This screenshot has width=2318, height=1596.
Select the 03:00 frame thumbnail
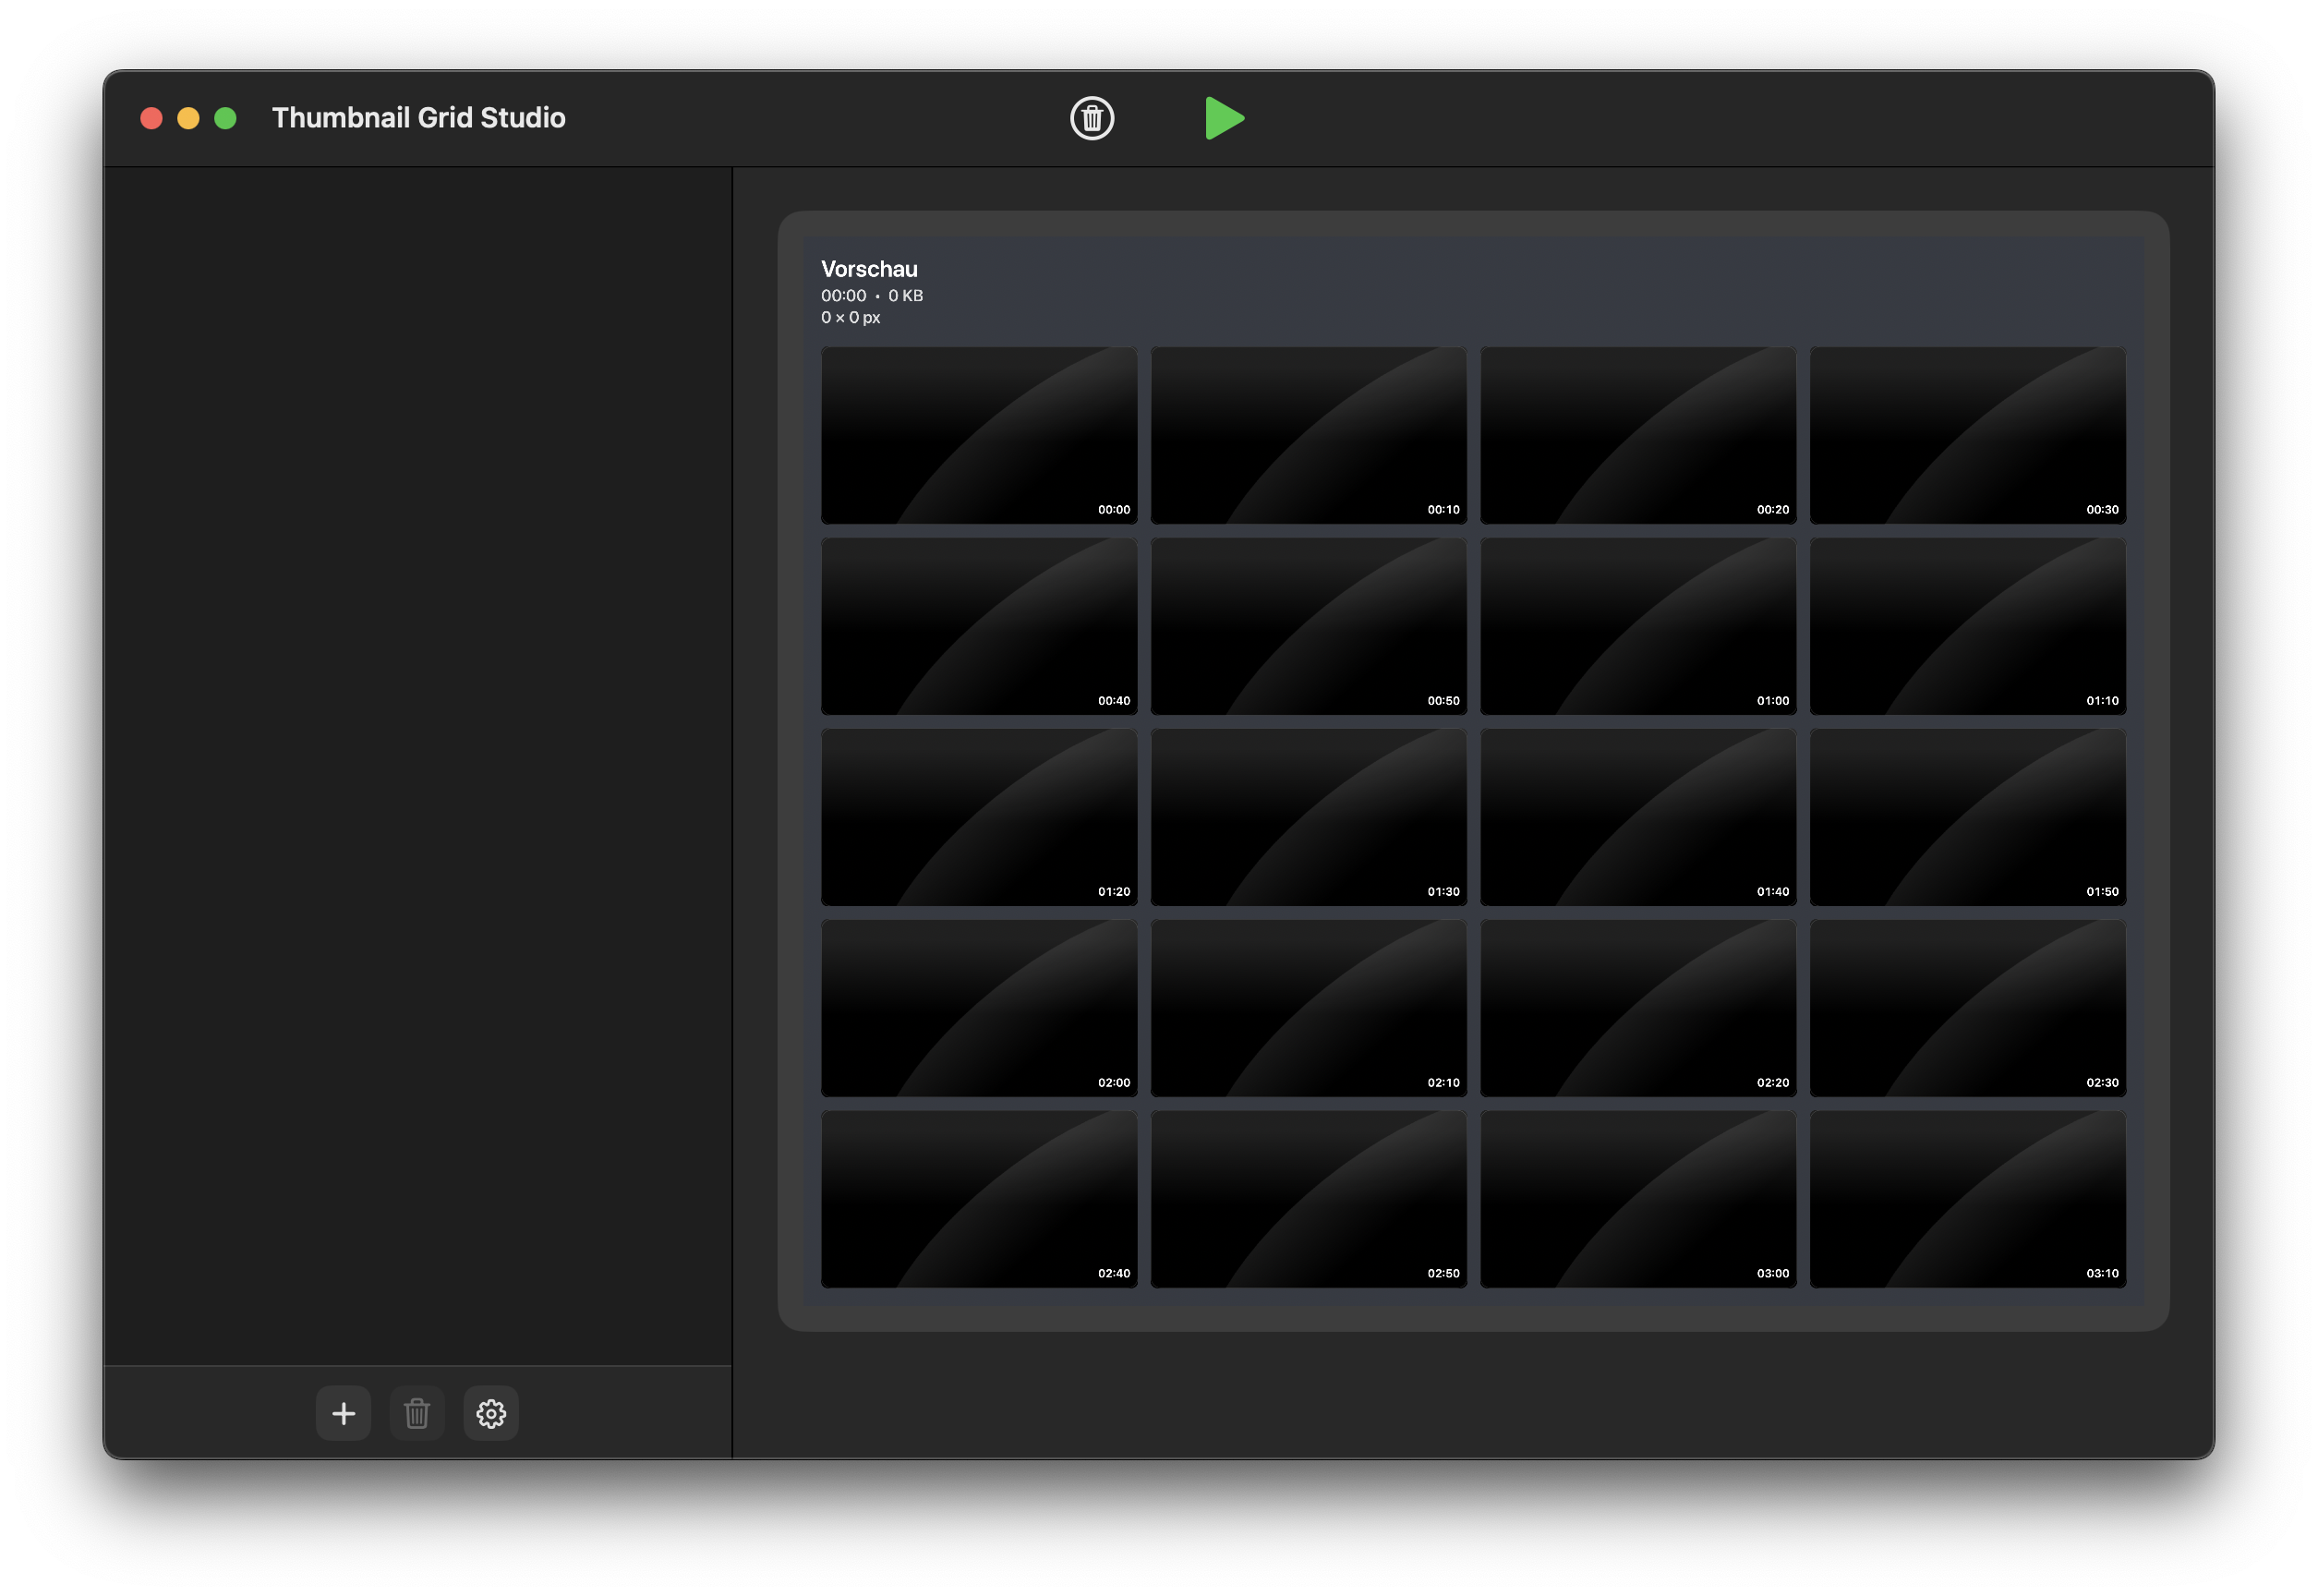(1637, 1199)
